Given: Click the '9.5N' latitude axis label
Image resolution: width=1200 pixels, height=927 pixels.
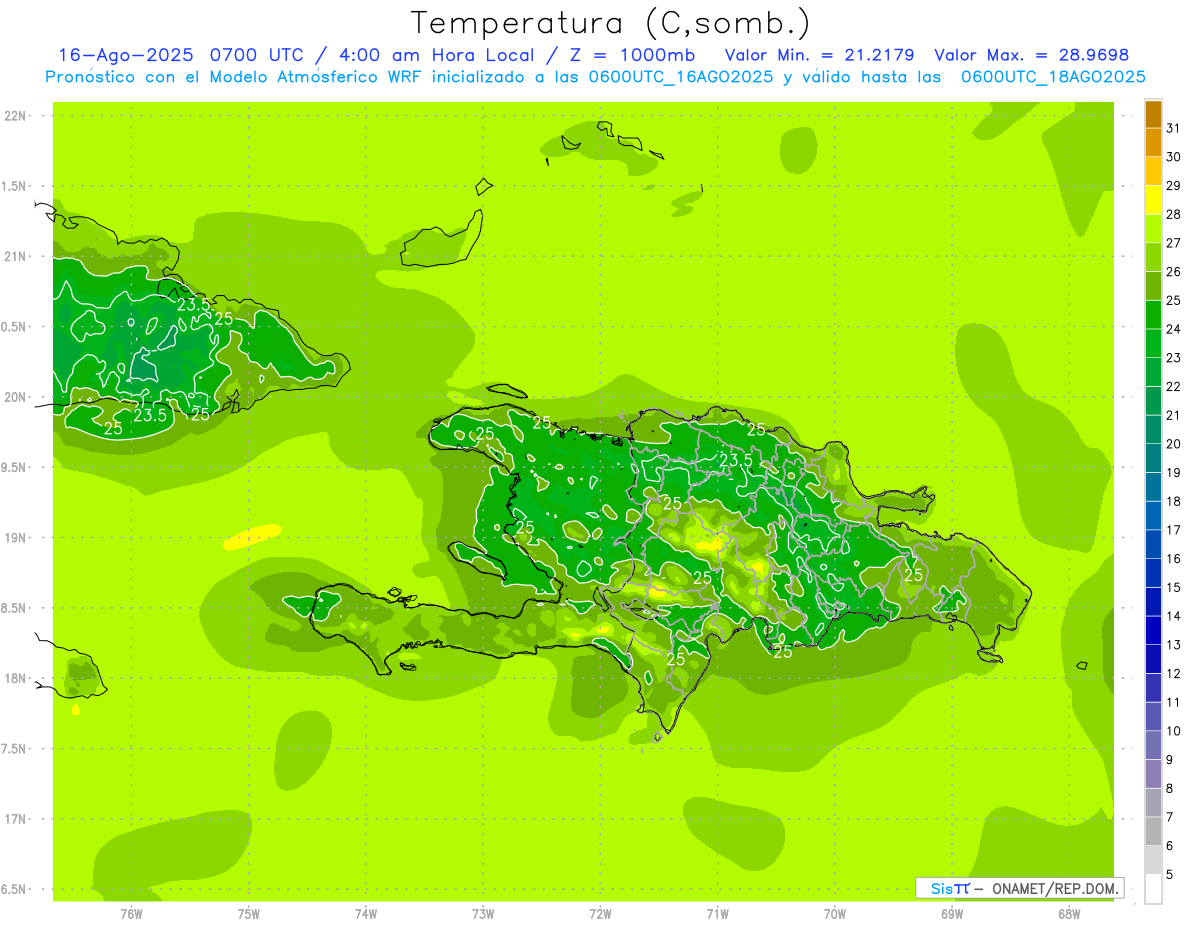Looking at the screenshot, I should tap(15, 468).
